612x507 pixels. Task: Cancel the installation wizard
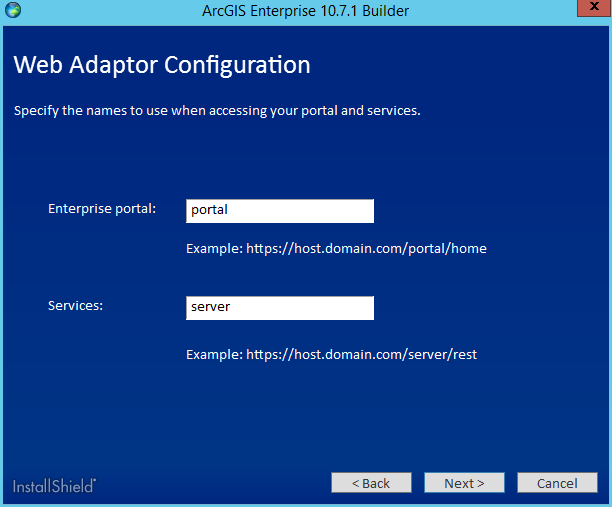[x=557, y=483]
